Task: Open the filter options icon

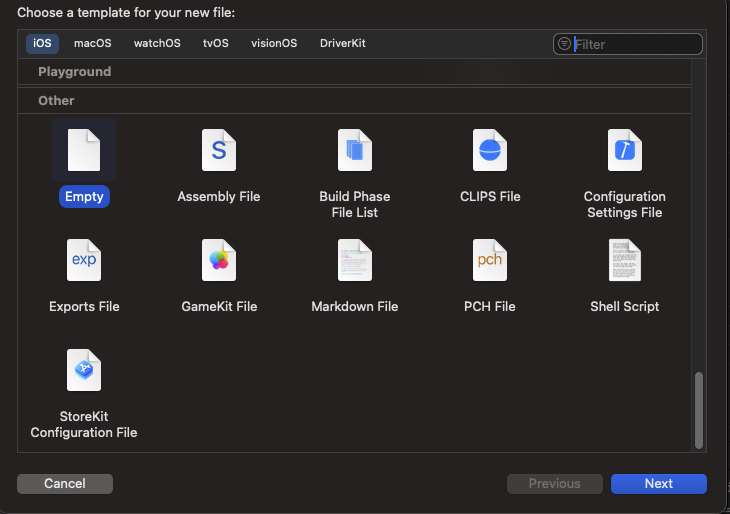Action: click(x=564, y=44)
